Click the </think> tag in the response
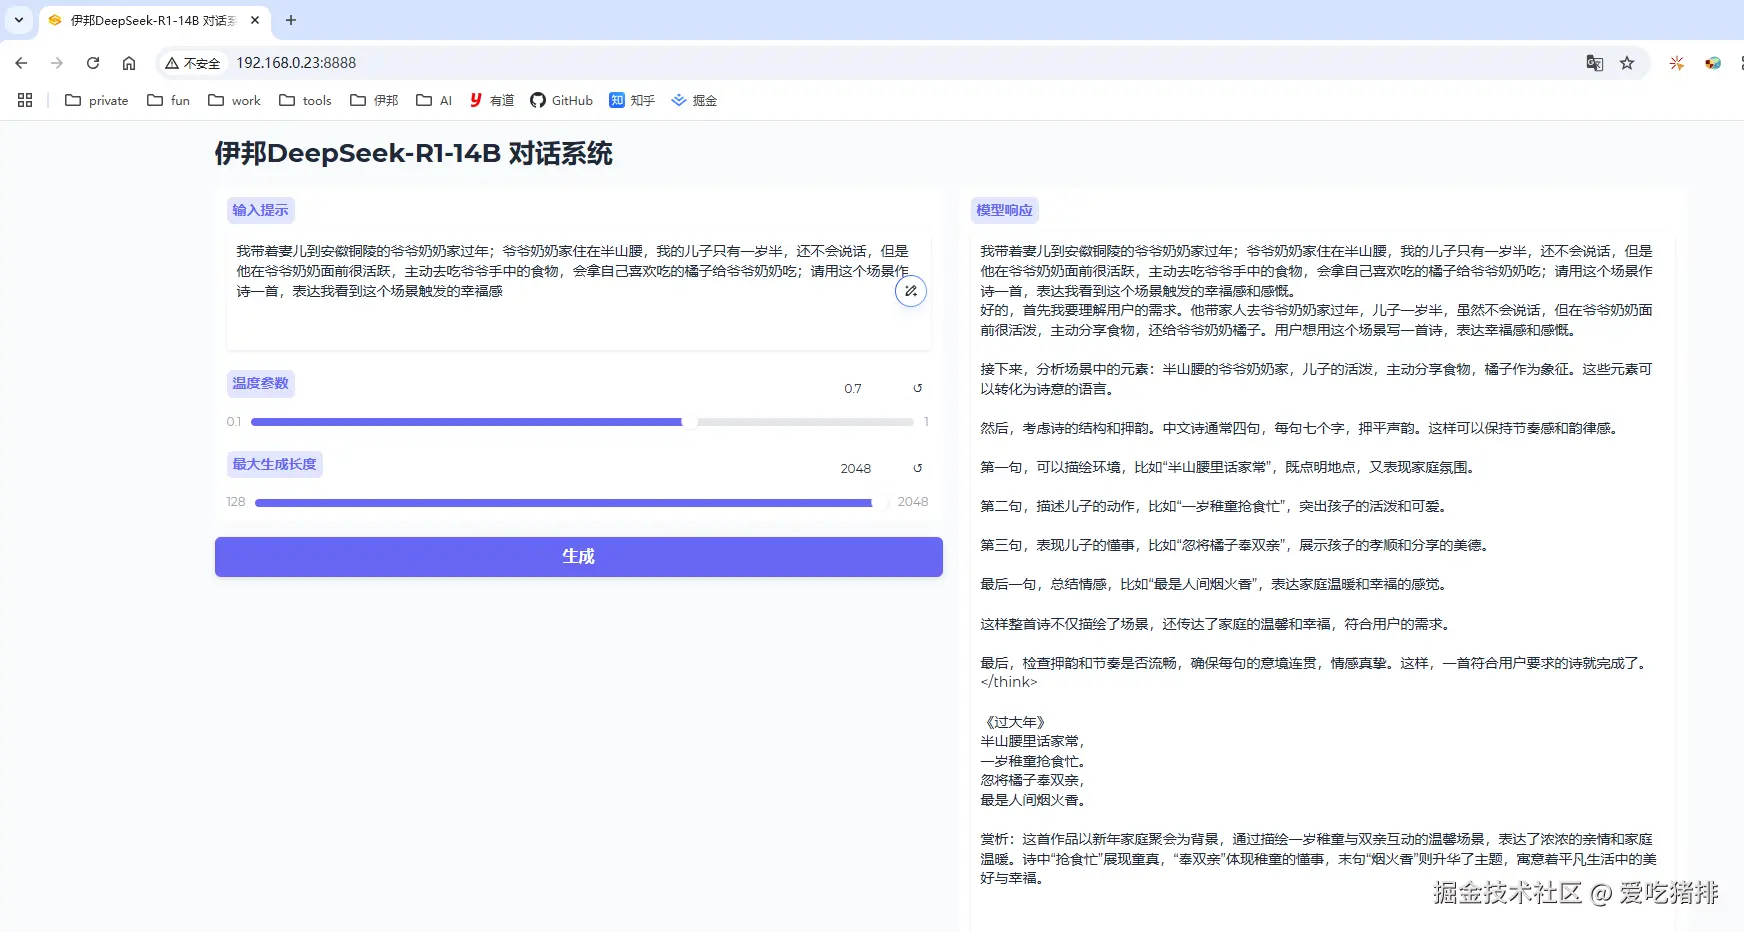 click(x=1009, y=682)
